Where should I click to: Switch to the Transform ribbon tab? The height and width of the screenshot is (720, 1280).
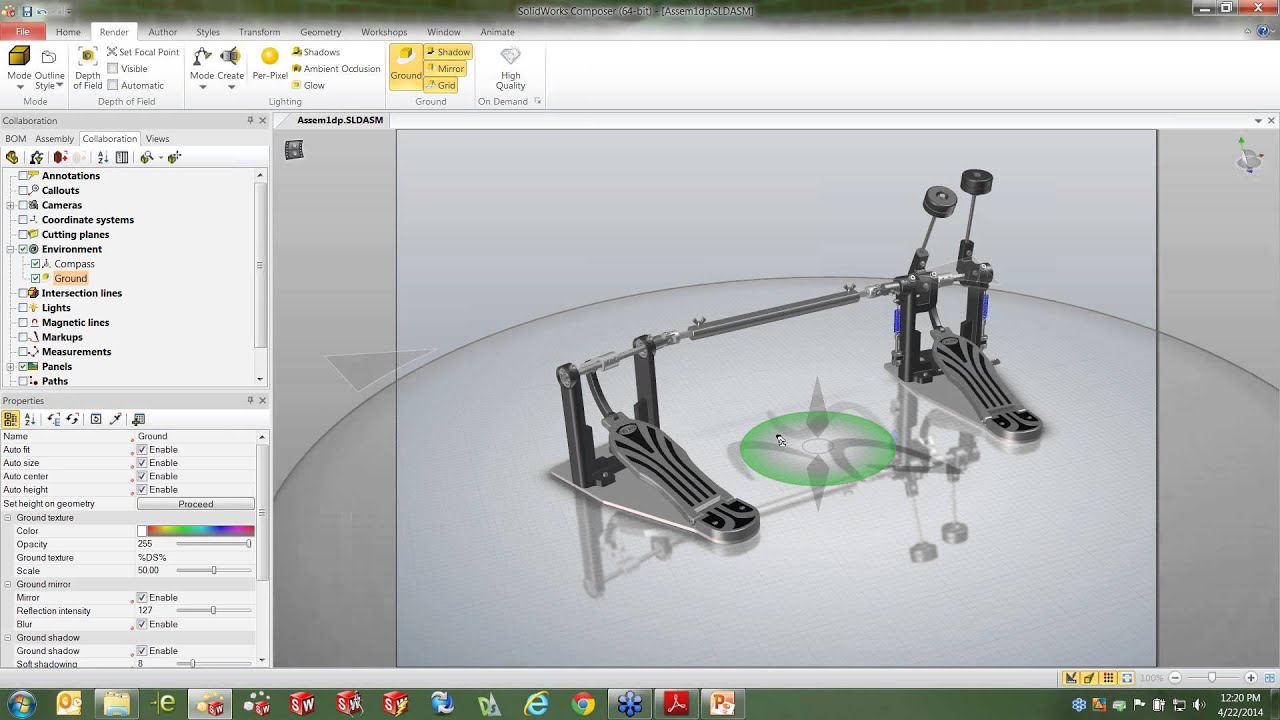(x=260, y=32)
